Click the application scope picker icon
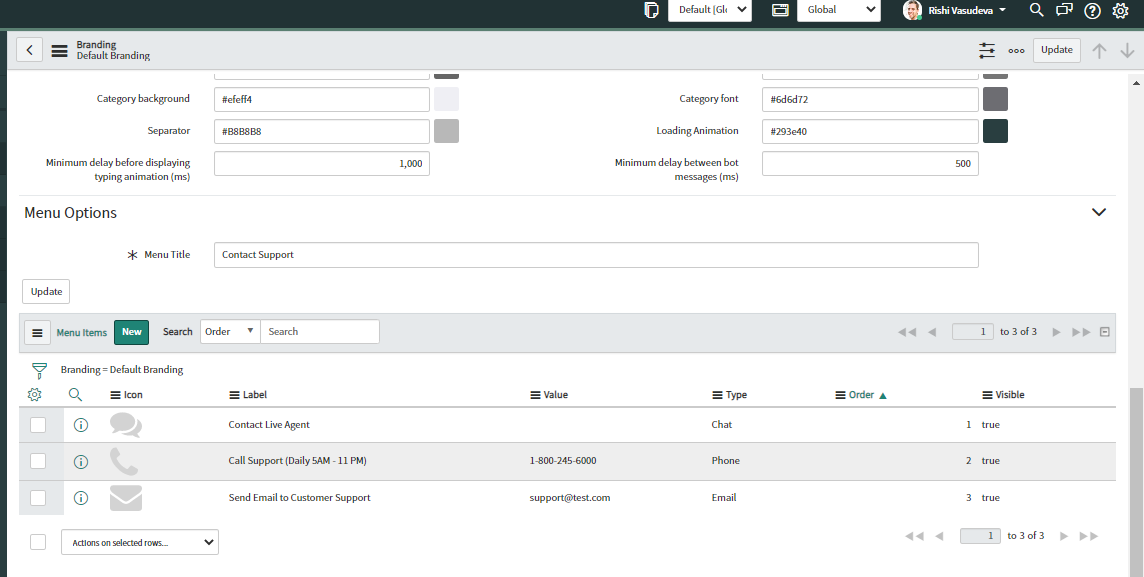 [780, 10]
